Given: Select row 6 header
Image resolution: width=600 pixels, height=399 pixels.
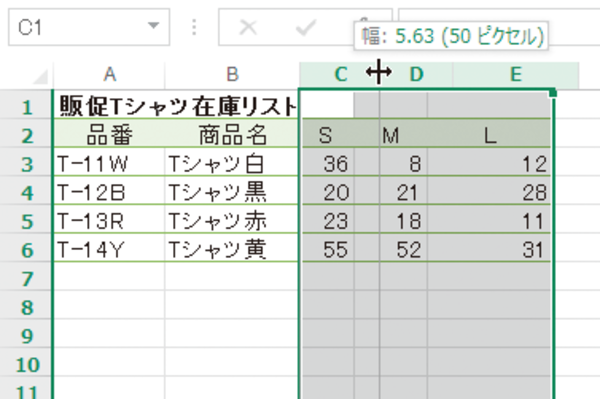Looking at the screenshot, I should 26,250.
